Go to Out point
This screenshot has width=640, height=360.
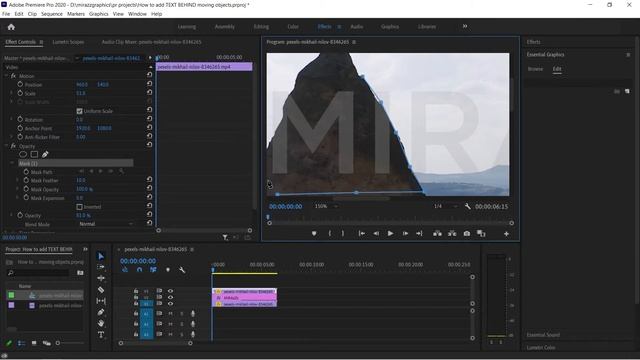pos(419,233)
